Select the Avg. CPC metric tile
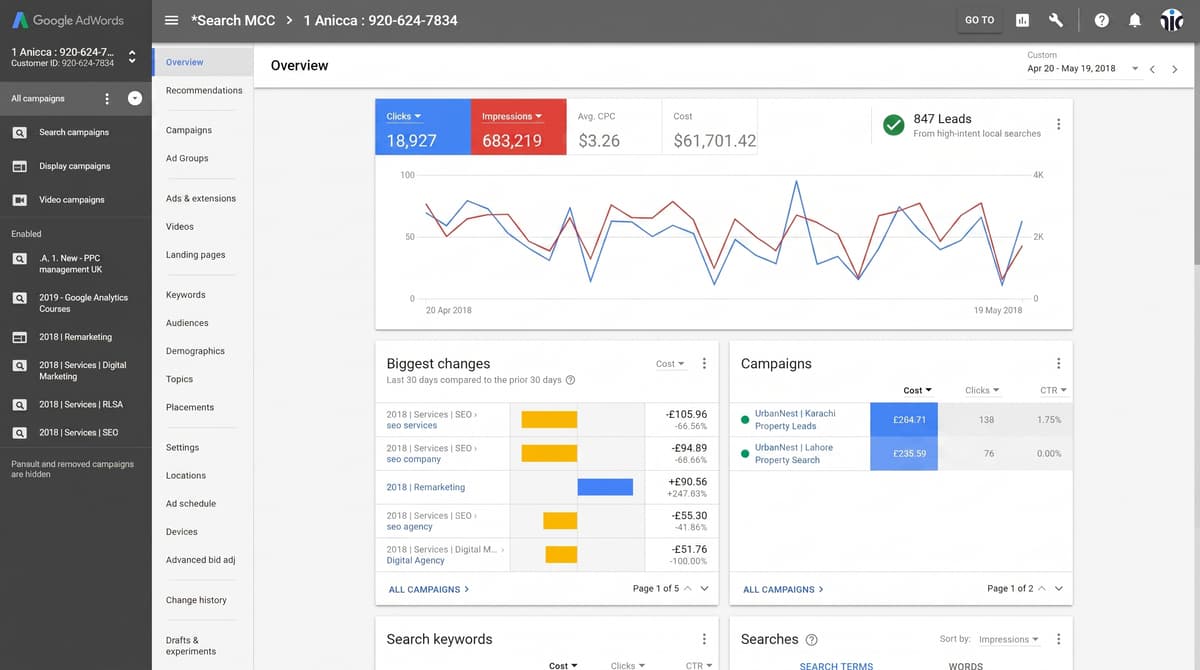 [x=614, y=127]
